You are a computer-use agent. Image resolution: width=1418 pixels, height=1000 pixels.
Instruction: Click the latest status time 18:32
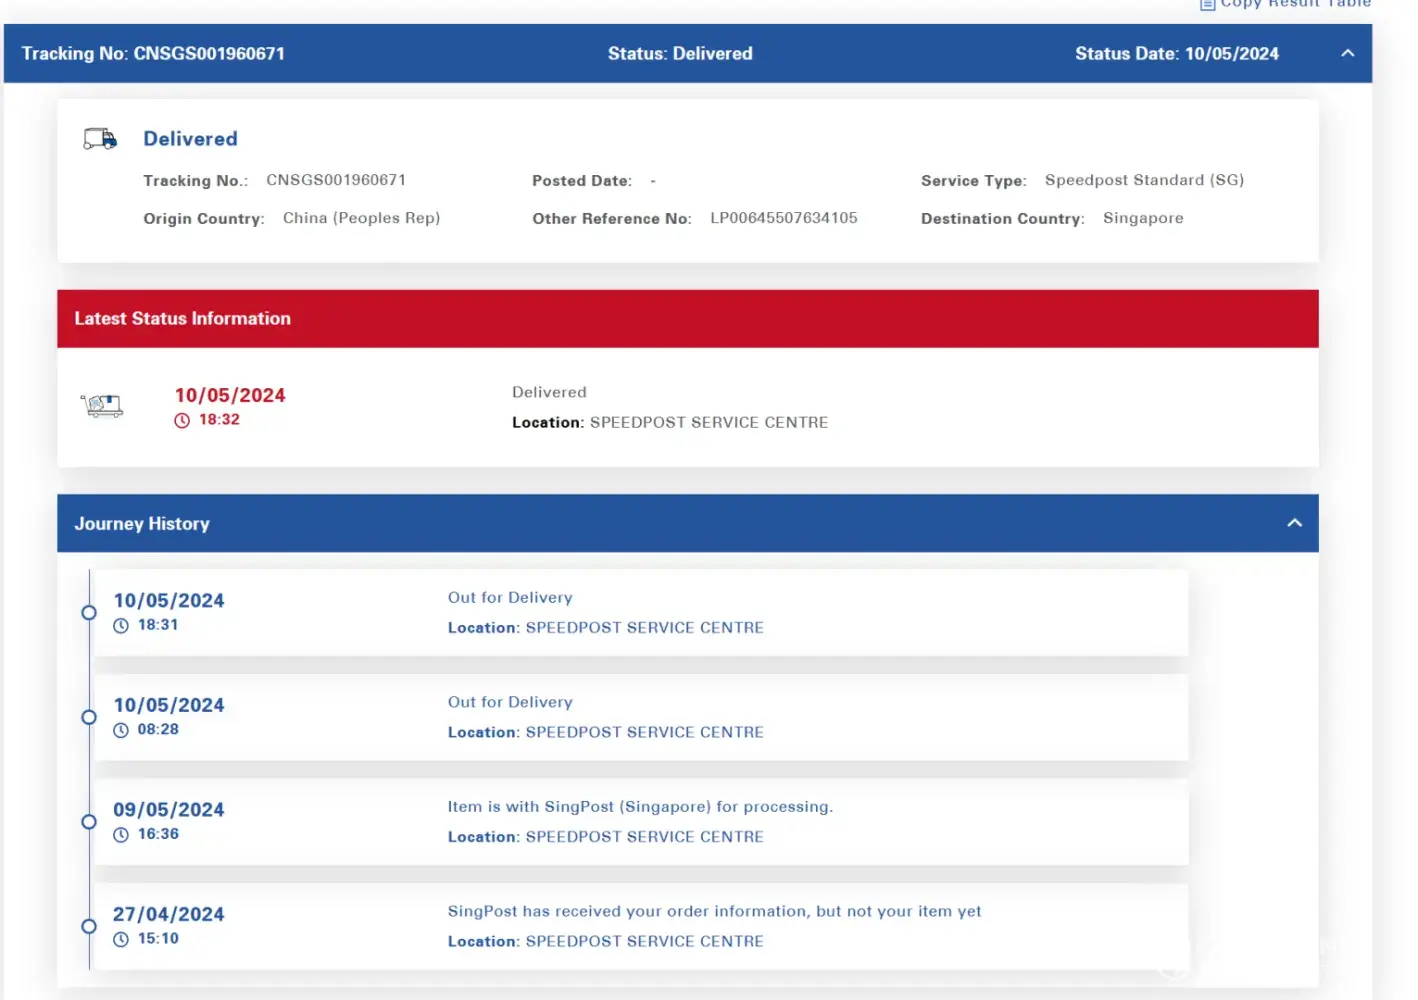pyautogui.click(x=219, y=420)
